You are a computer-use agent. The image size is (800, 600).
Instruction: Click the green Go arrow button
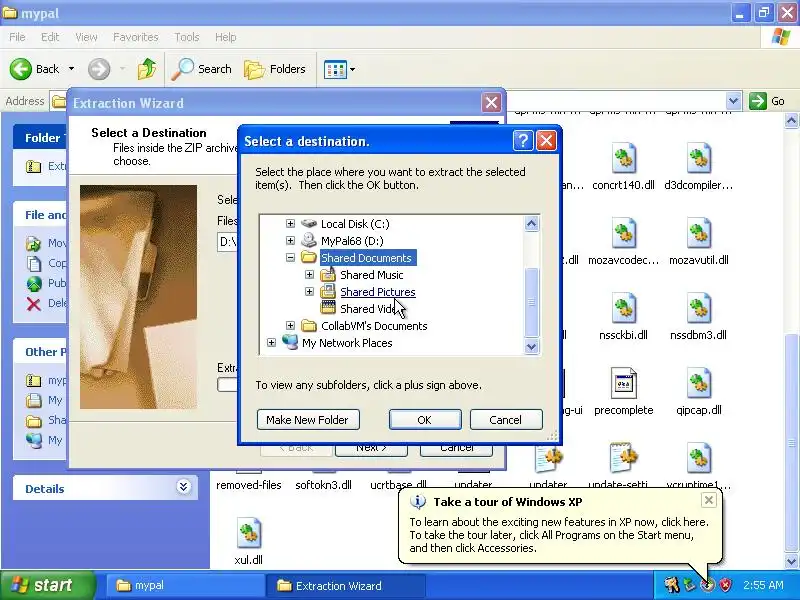click(x=758, y=101)
